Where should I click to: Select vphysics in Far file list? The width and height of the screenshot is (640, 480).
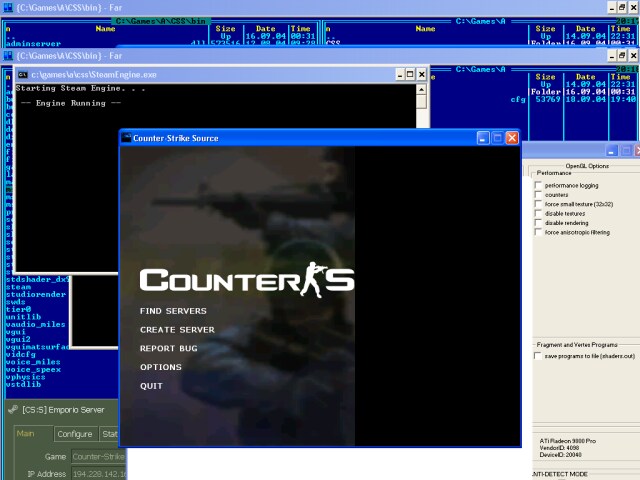(x=26, y=377)
